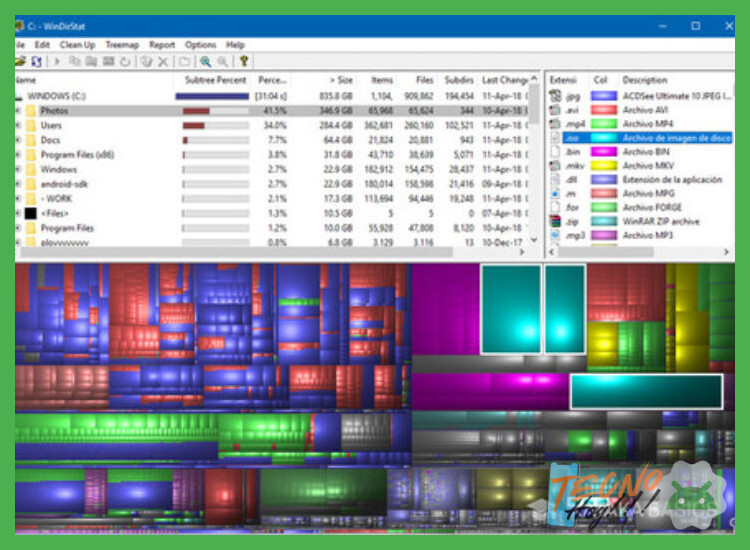
Task: Click the .mp3 file type icon
Action: point(555,235)
